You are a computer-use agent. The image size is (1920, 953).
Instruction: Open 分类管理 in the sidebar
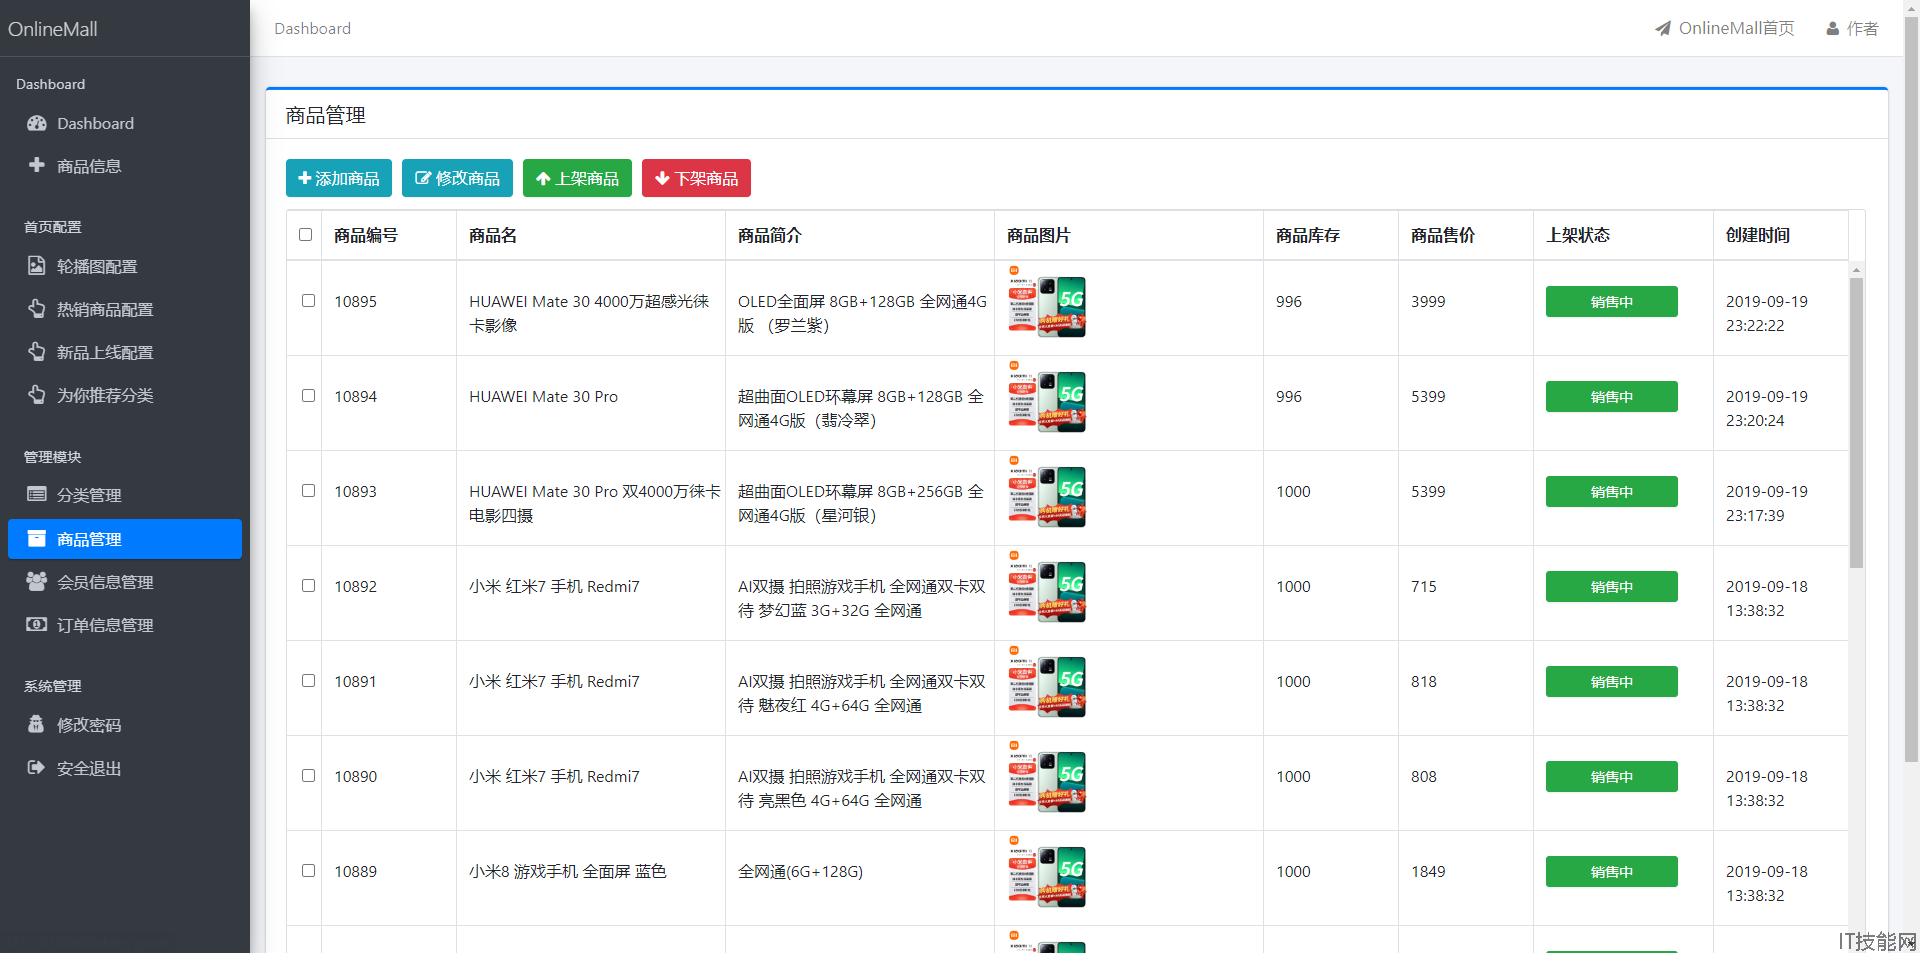[125, 495]
